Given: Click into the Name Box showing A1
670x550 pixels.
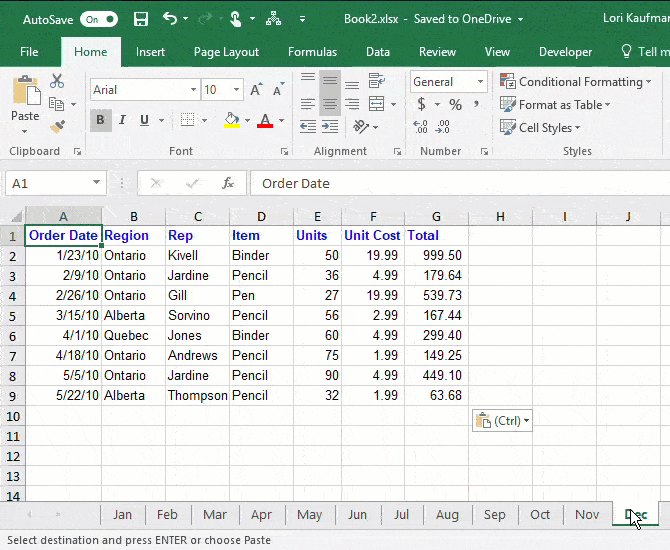Looking at the screenshot, I should pos(47,183).
